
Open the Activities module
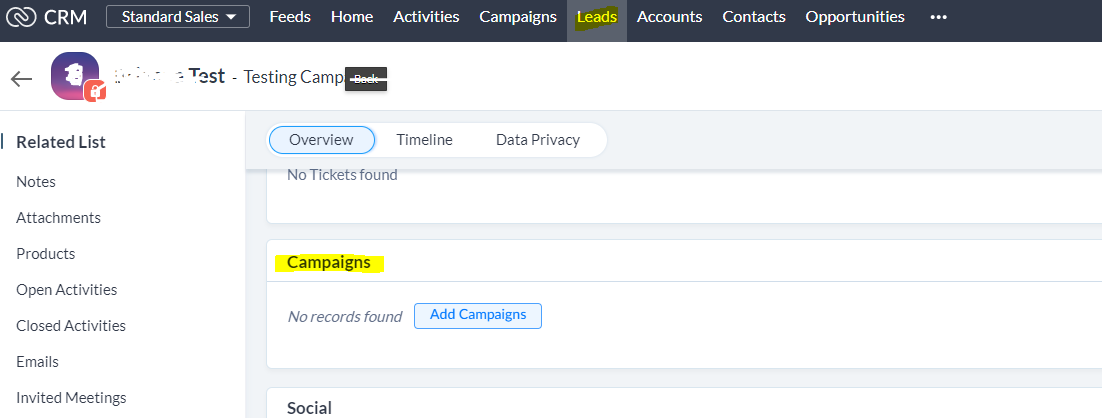point(426,17)
